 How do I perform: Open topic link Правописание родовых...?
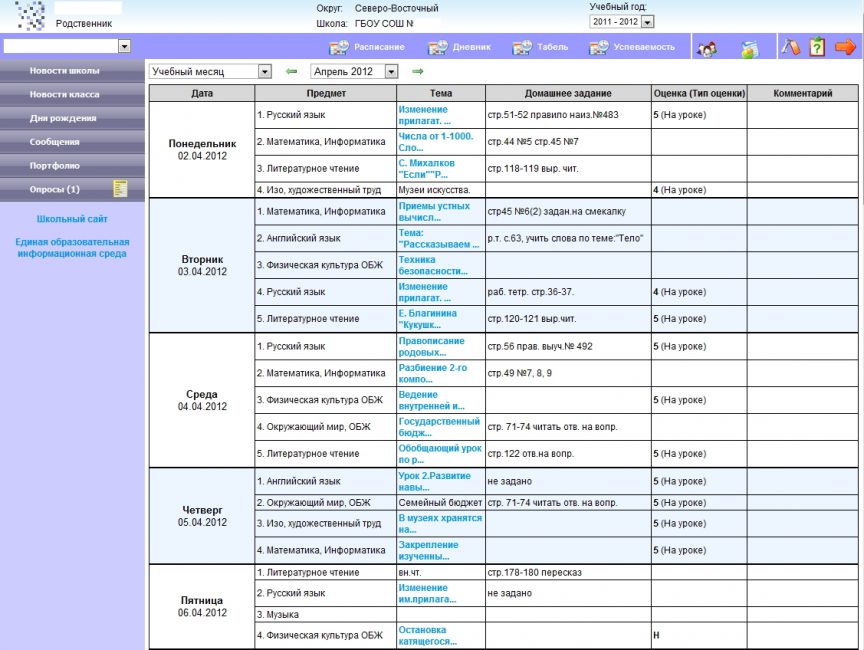(431, 346)
